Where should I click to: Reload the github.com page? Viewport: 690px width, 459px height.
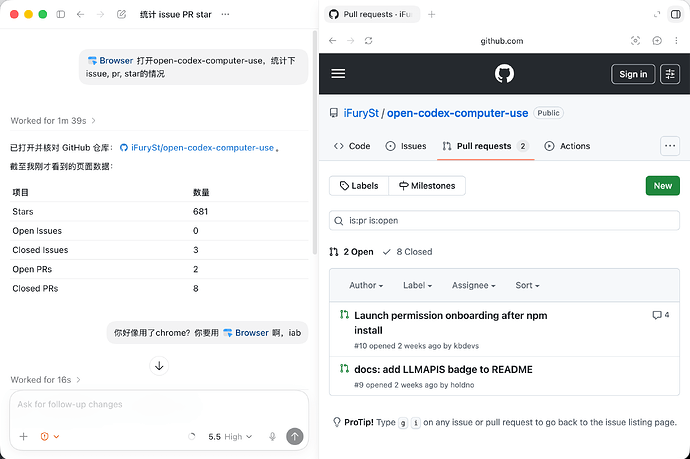pyautogui.click(x=369, y=41)
